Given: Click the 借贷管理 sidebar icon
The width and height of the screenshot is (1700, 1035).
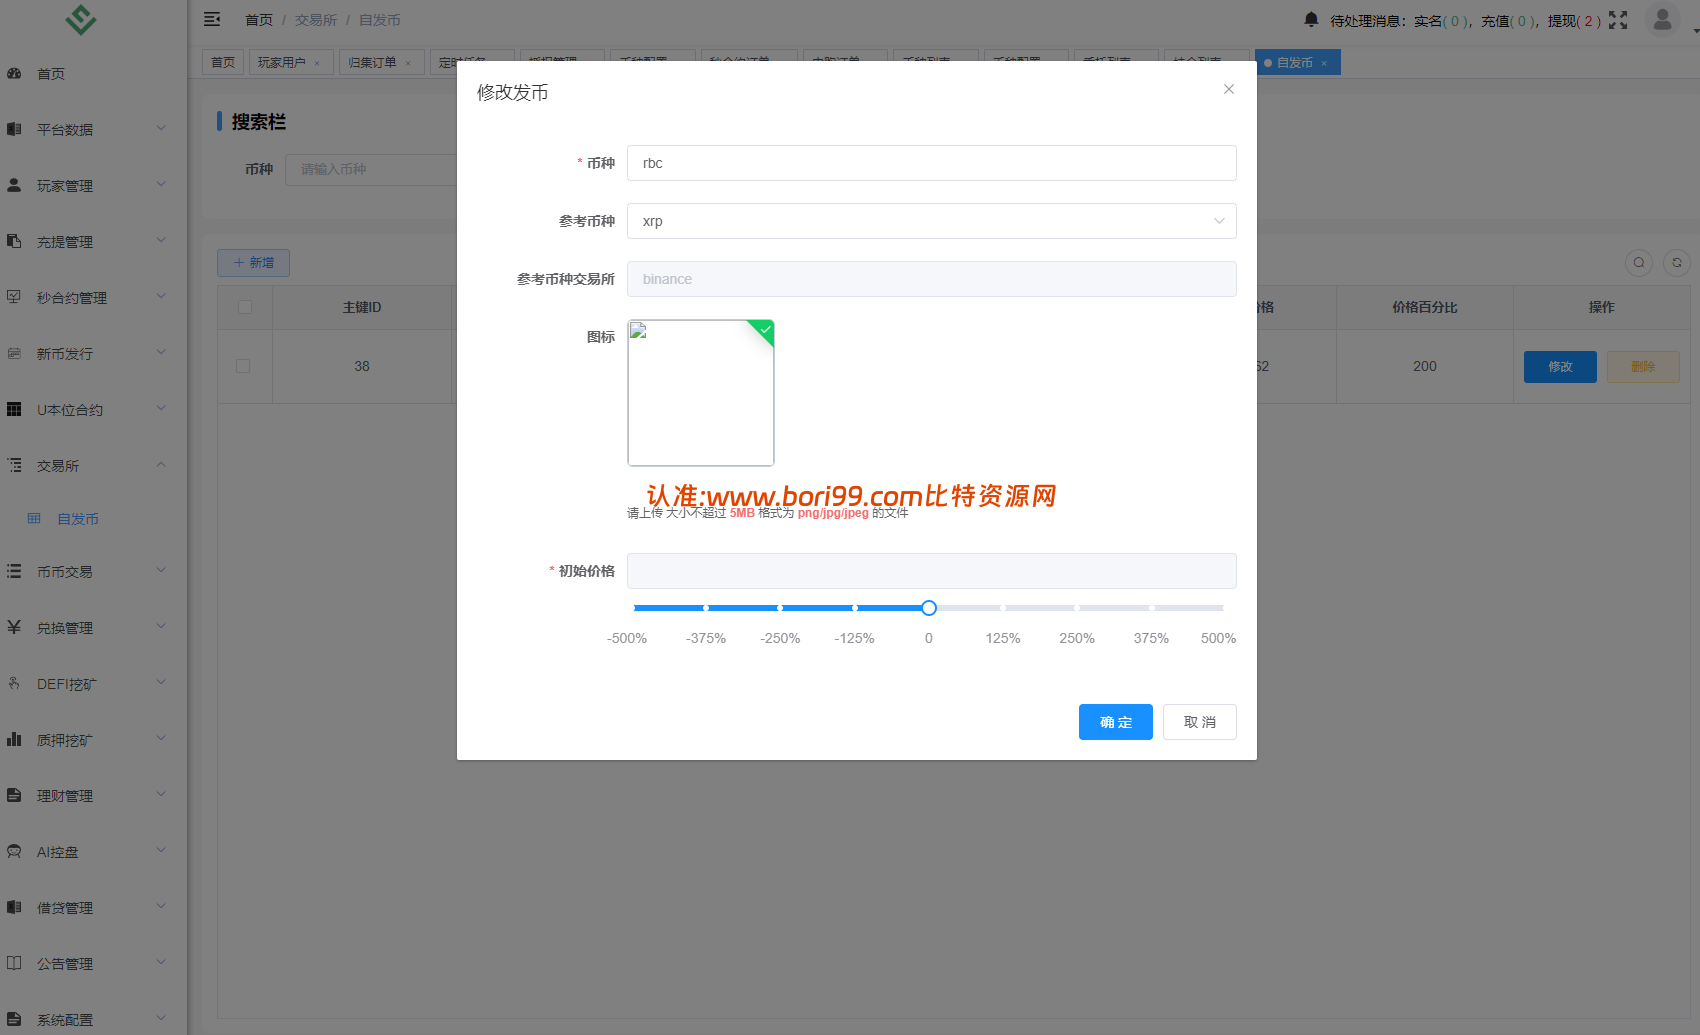Looking at the screenshot, I should [14, 907].
